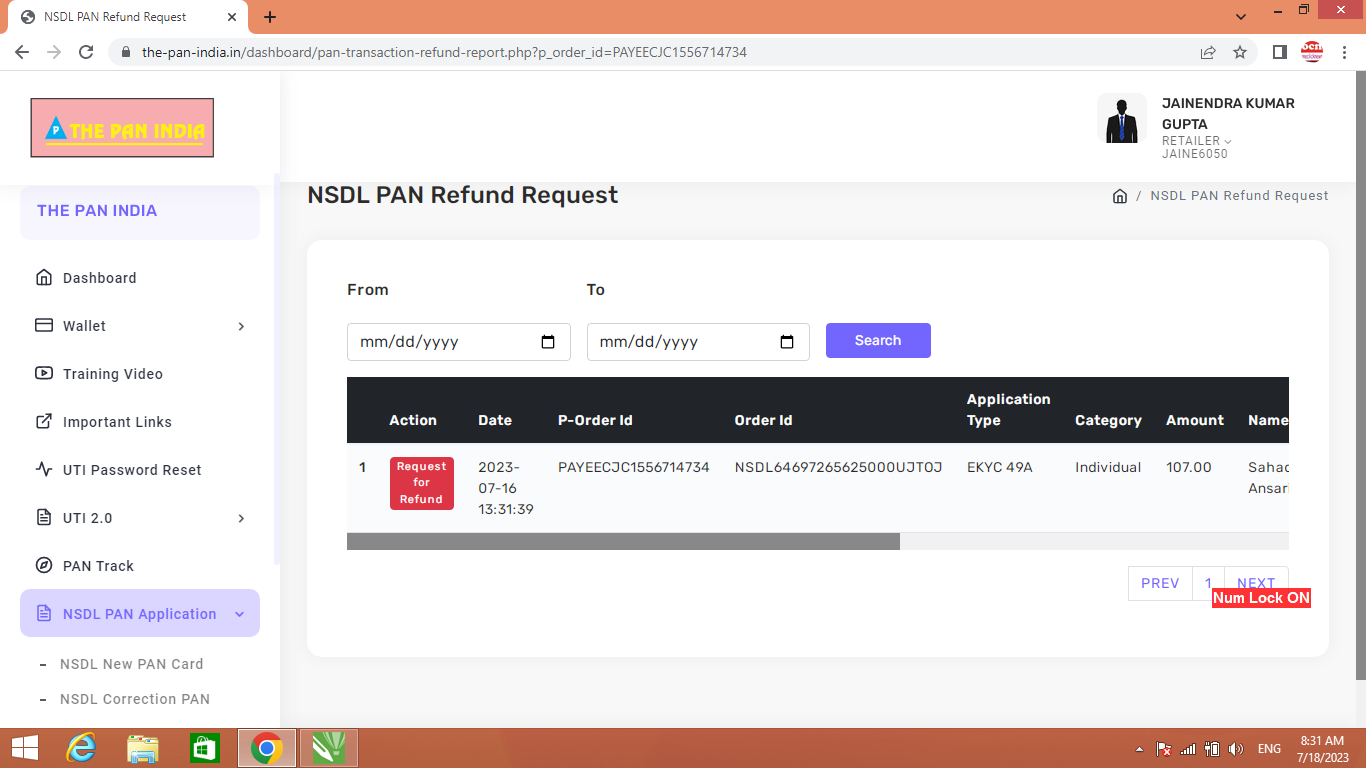Bookmark this page with star icon
The width and height of the screenshot is (1366, 768).
point(1240,52)
